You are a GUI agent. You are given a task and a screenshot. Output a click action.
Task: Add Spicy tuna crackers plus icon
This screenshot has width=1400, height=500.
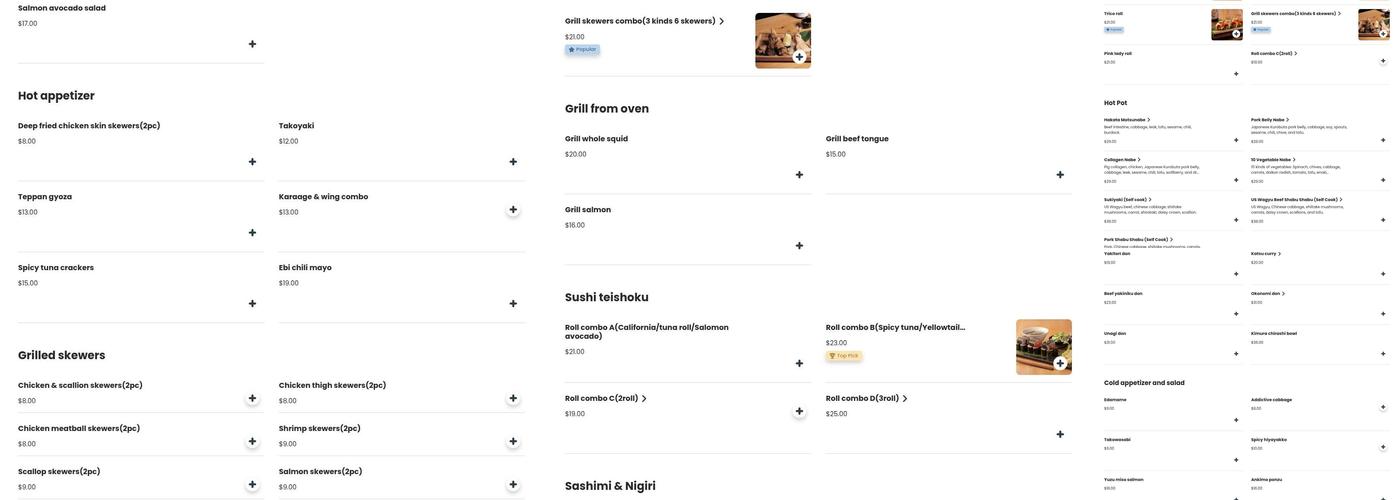(x=252, y=304)
